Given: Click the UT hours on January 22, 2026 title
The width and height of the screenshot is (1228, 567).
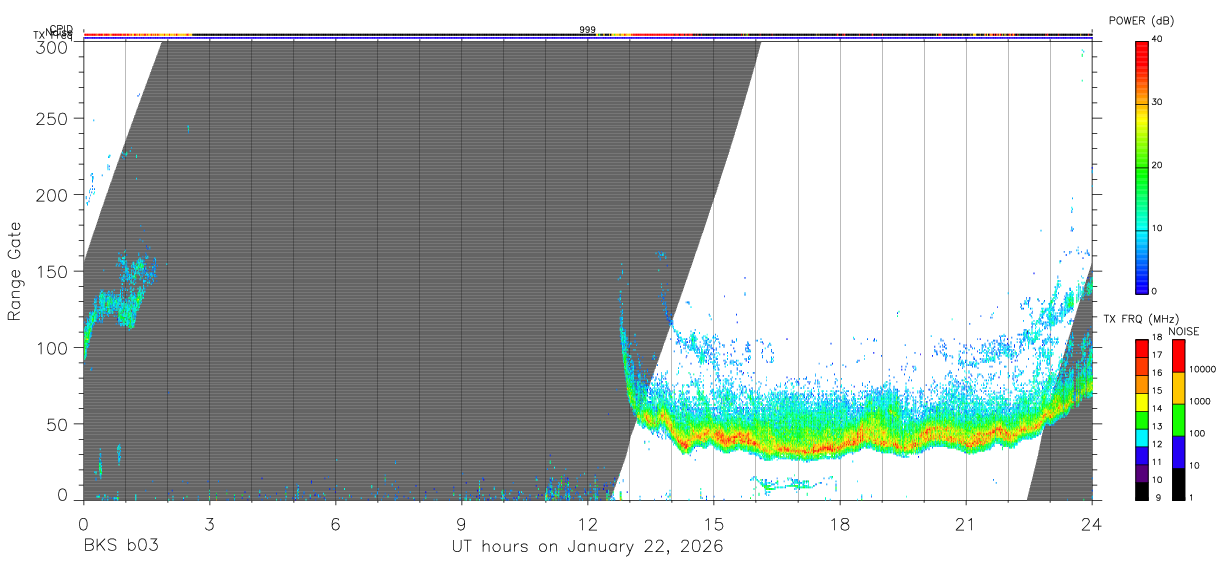Looking at the screenshot, I should coord(587,547).
